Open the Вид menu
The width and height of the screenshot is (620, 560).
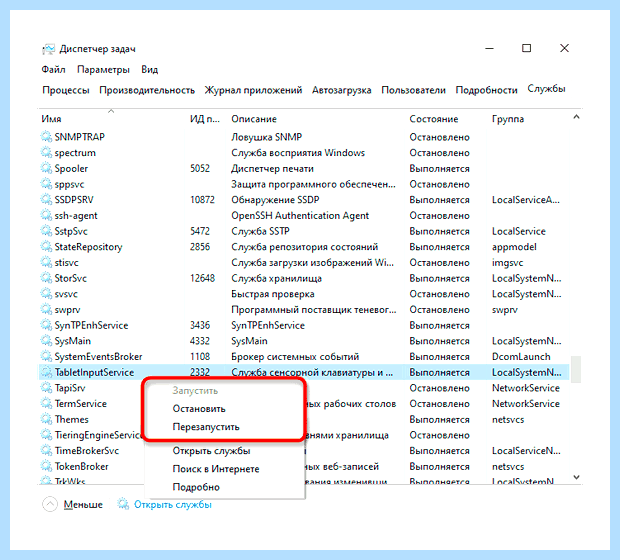(x=149, y=70)
